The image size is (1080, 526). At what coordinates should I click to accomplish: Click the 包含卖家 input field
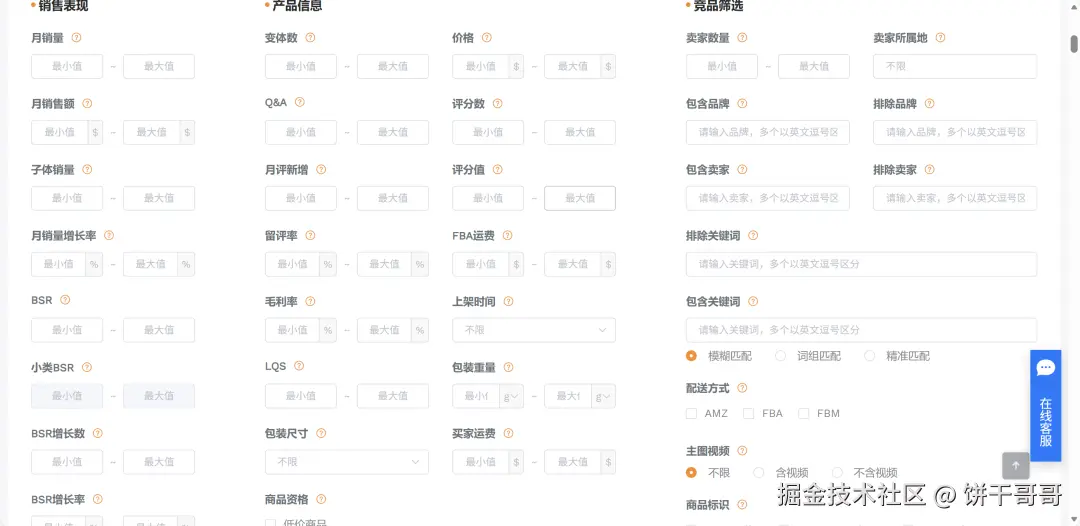click(768, 198)
